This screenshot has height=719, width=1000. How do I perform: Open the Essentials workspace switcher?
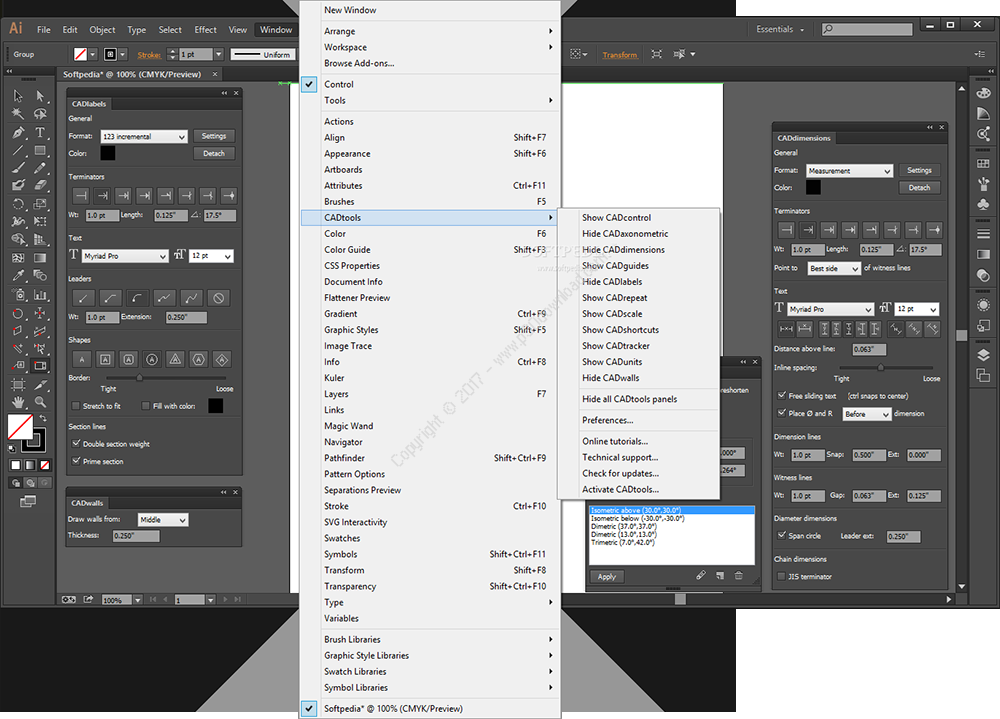coord(780,29)
